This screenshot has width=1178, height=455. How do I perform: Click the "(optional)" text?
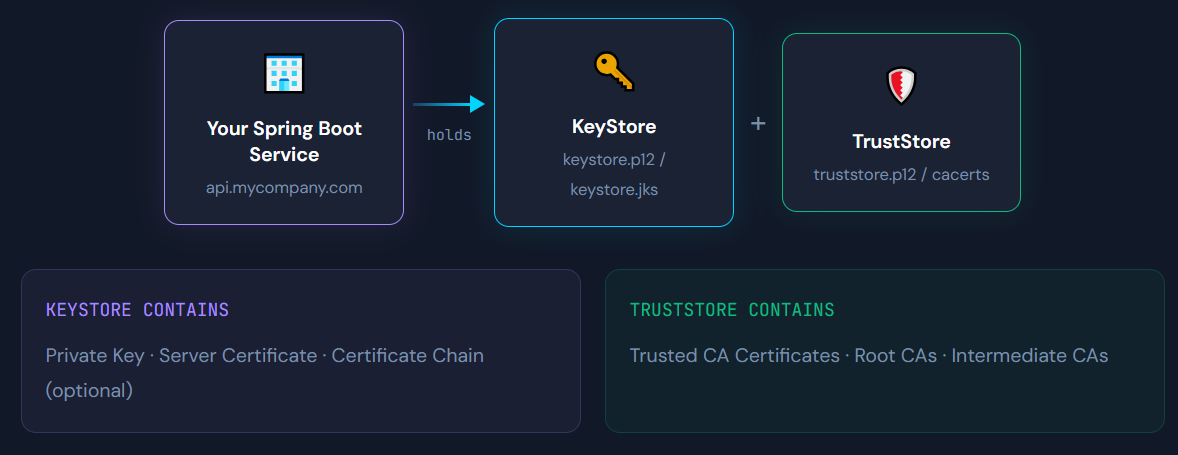pyautogui.click(x=89, y=390)
